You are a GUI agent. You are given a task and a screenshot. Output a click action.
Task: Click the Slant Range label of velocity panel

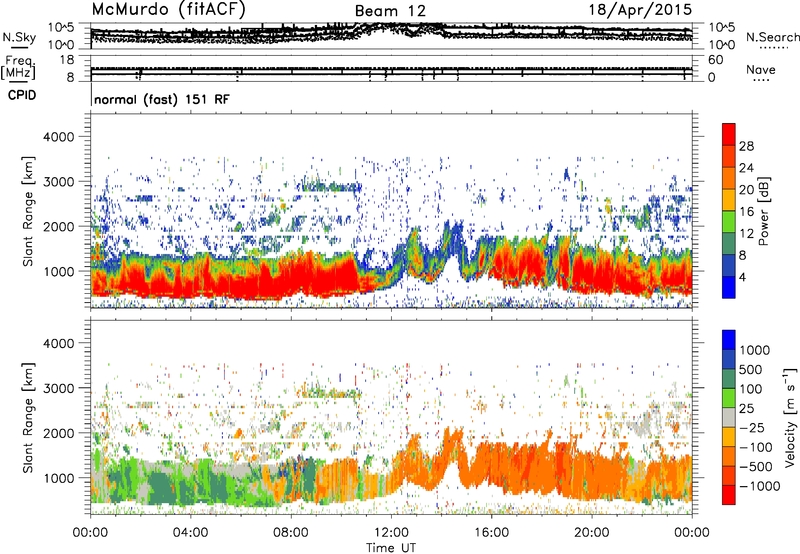[28, 417]
